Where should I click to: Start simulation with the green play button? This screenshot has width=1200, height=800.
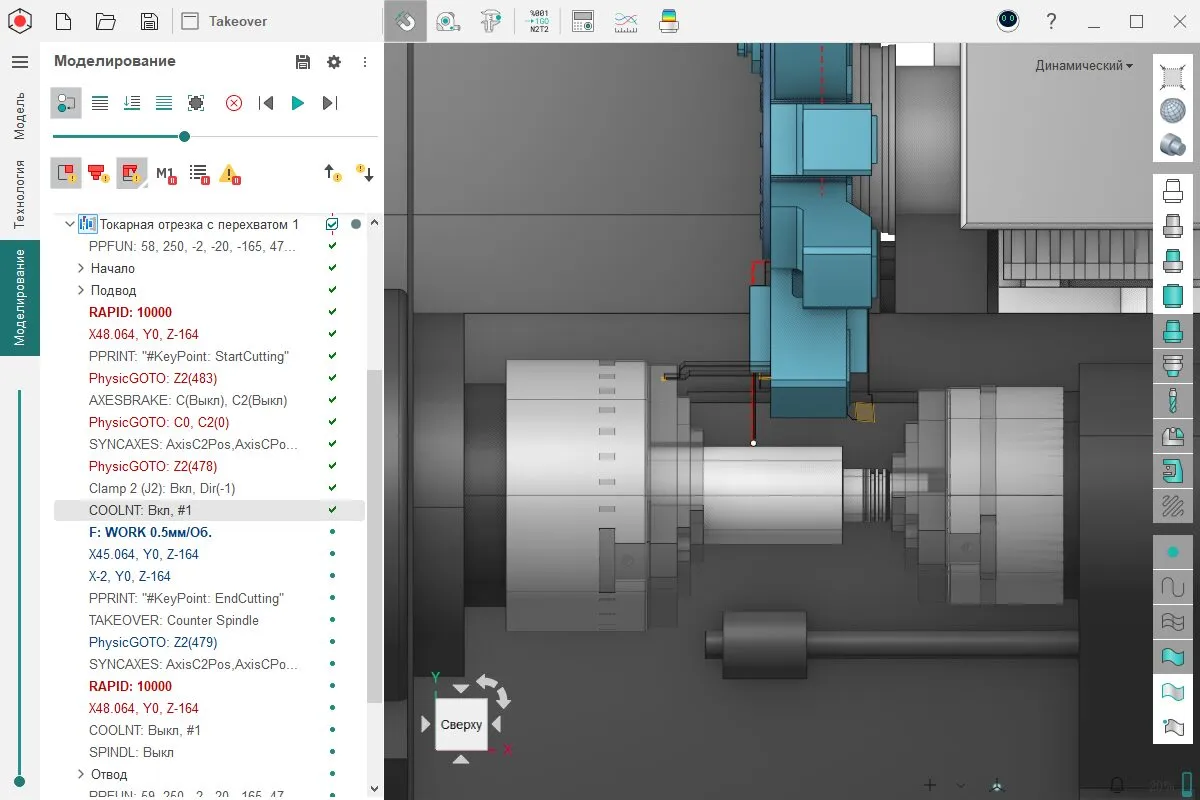pyautogui.click(x=297, y=103)
